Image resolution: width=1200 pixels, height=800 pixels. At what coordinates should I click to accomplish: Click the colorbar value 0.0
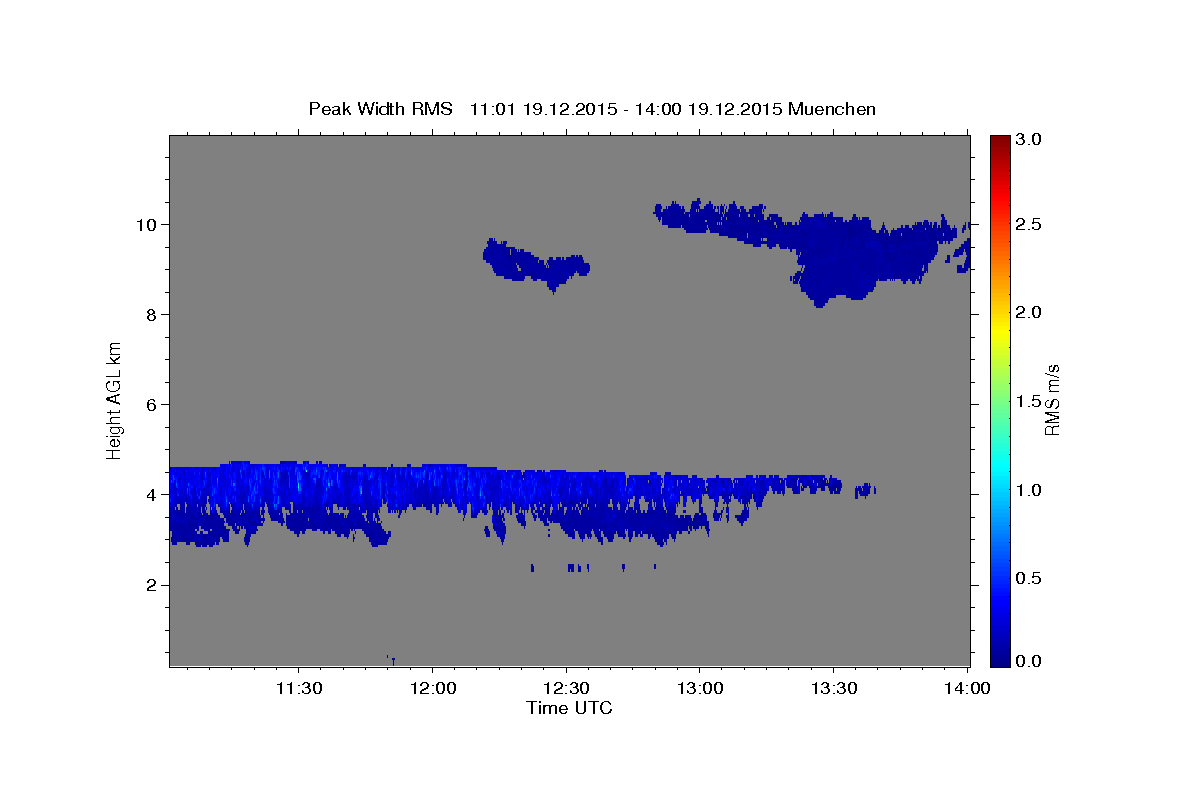(x=1030, y=661)
